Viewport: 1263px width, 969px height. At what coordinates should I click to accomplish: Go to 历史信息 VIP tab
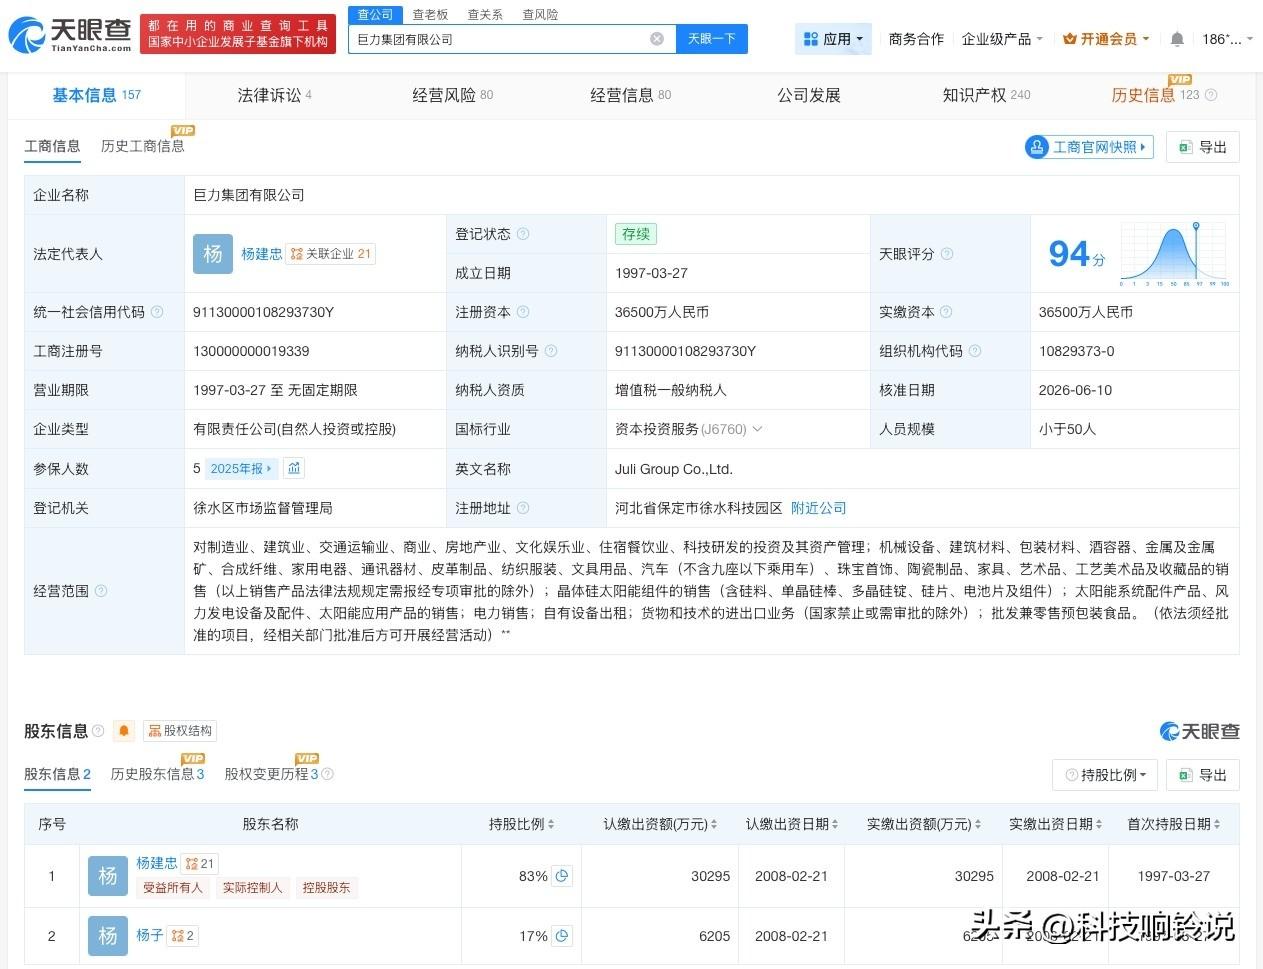pyautogui.click(x=1155, y=95)
